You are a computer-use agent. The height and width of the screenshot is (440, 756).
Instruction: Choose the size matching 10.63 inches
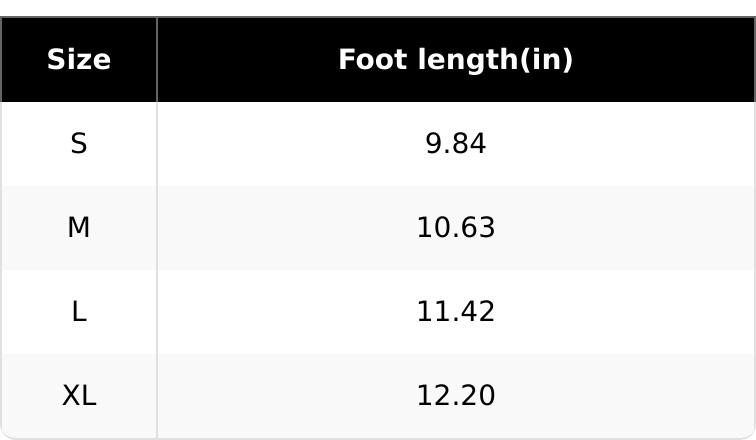tap(79, 228)
